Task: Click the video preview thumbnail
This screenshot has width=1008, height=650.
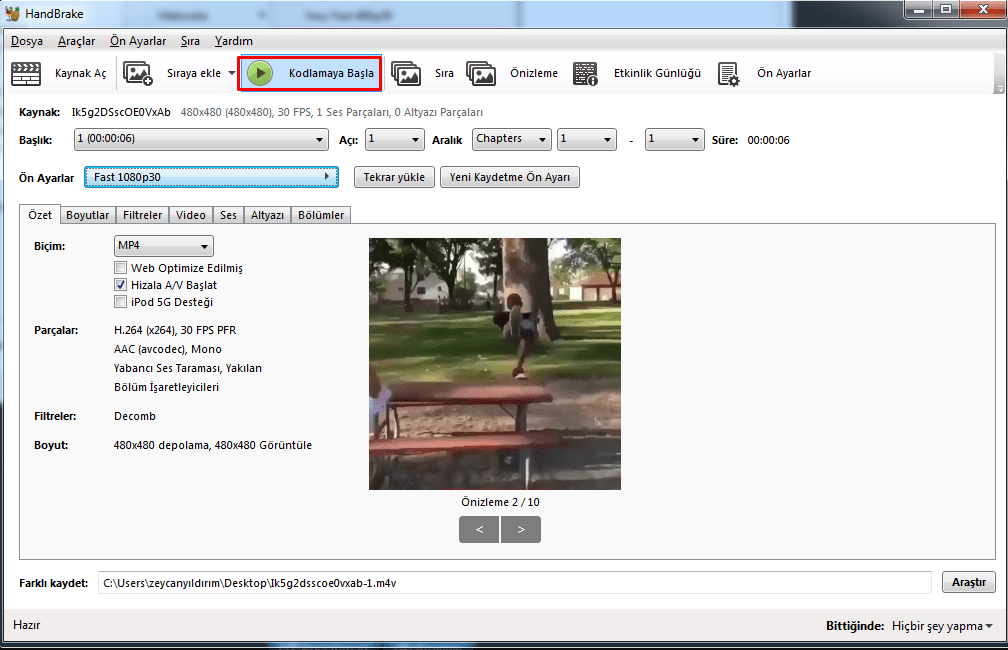Action: click(x=495, y=364)
